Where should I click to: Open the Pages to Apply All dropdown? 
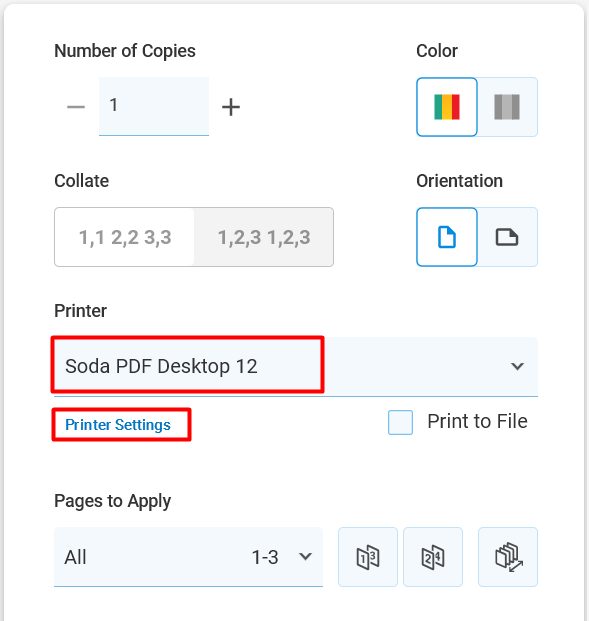[189, 557]
